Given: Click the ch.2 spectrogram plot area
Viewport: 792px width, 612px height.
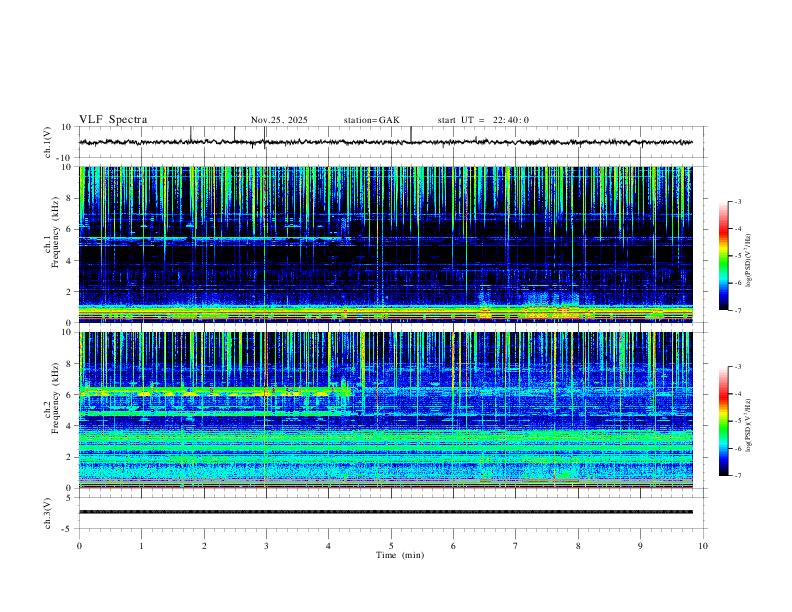Looking at the screenshot, I should pos(390,420).
